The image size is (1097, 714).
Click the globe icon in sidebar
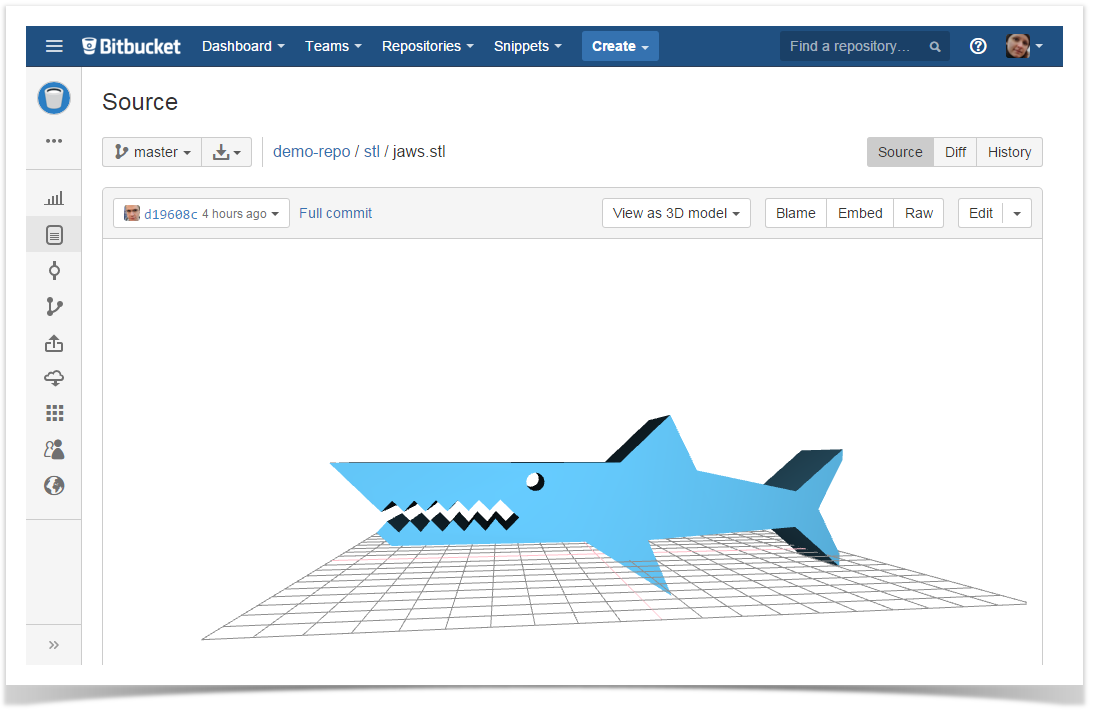[54, 486]
